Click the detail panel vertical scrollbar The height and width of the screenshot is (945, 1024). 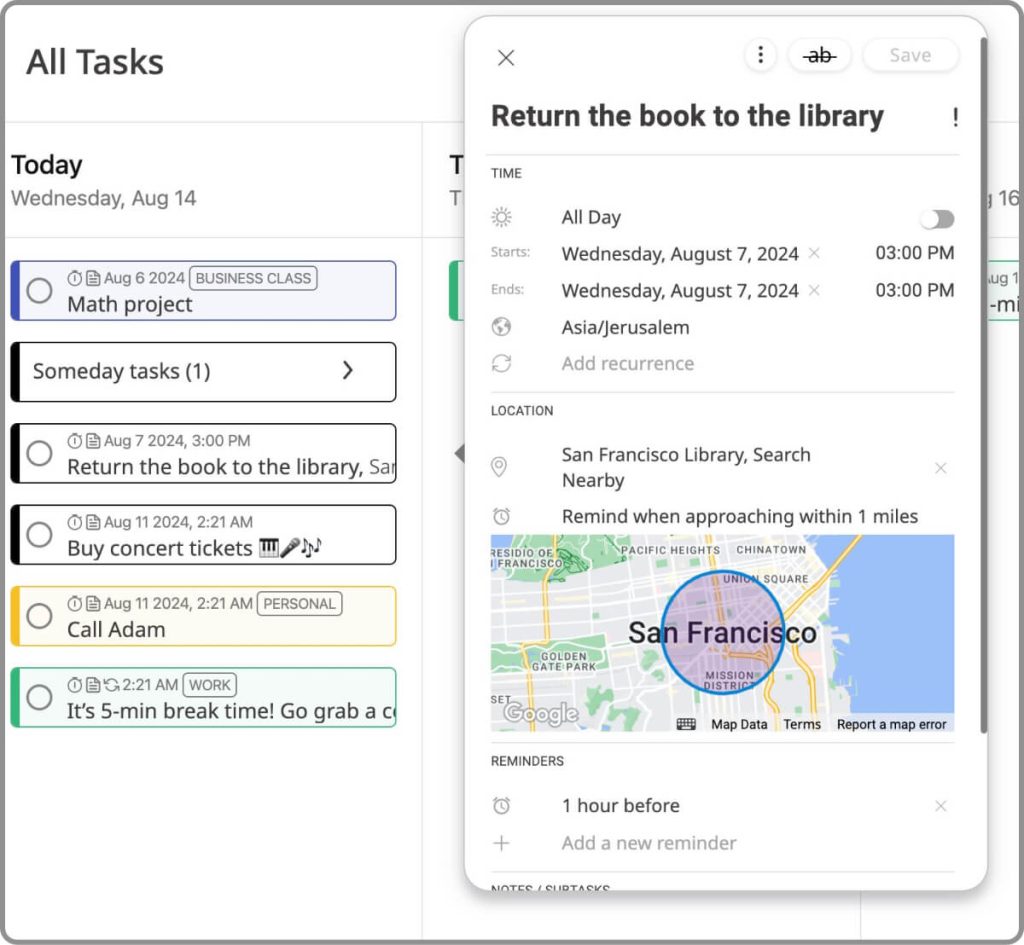pos(984,385)
